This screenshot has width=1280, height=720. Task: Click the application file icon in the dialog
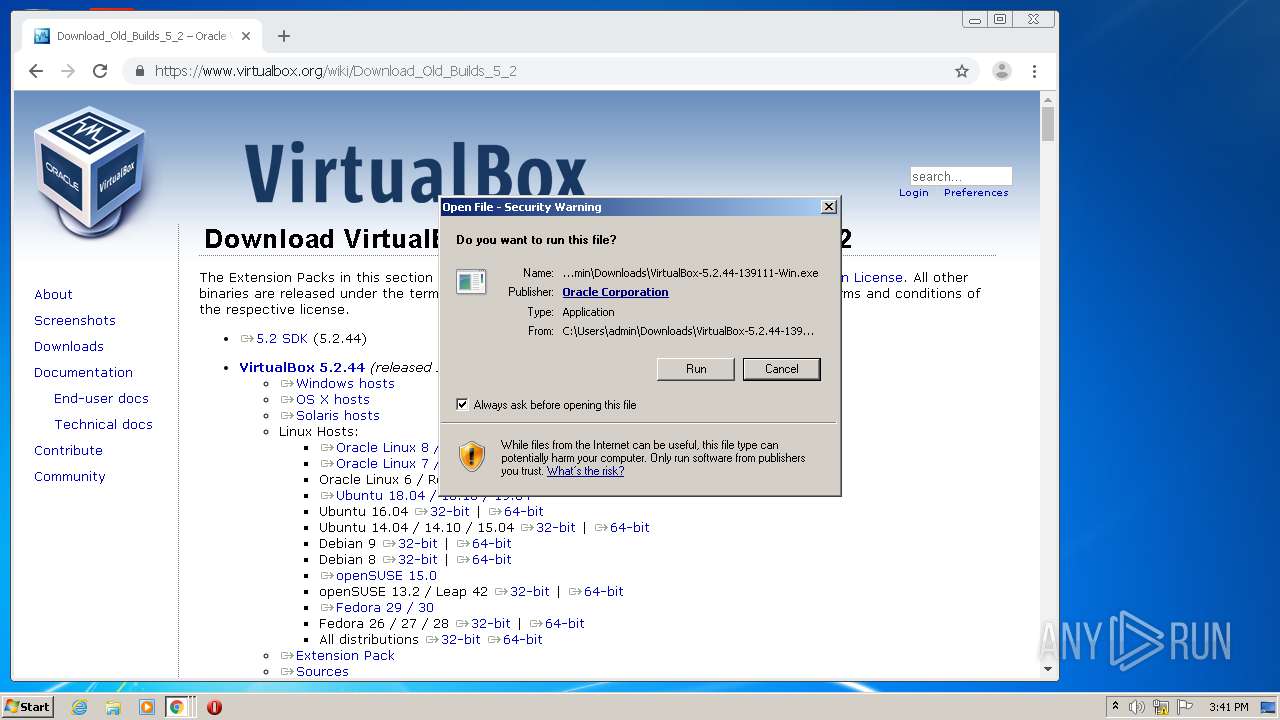click(471, 282)
